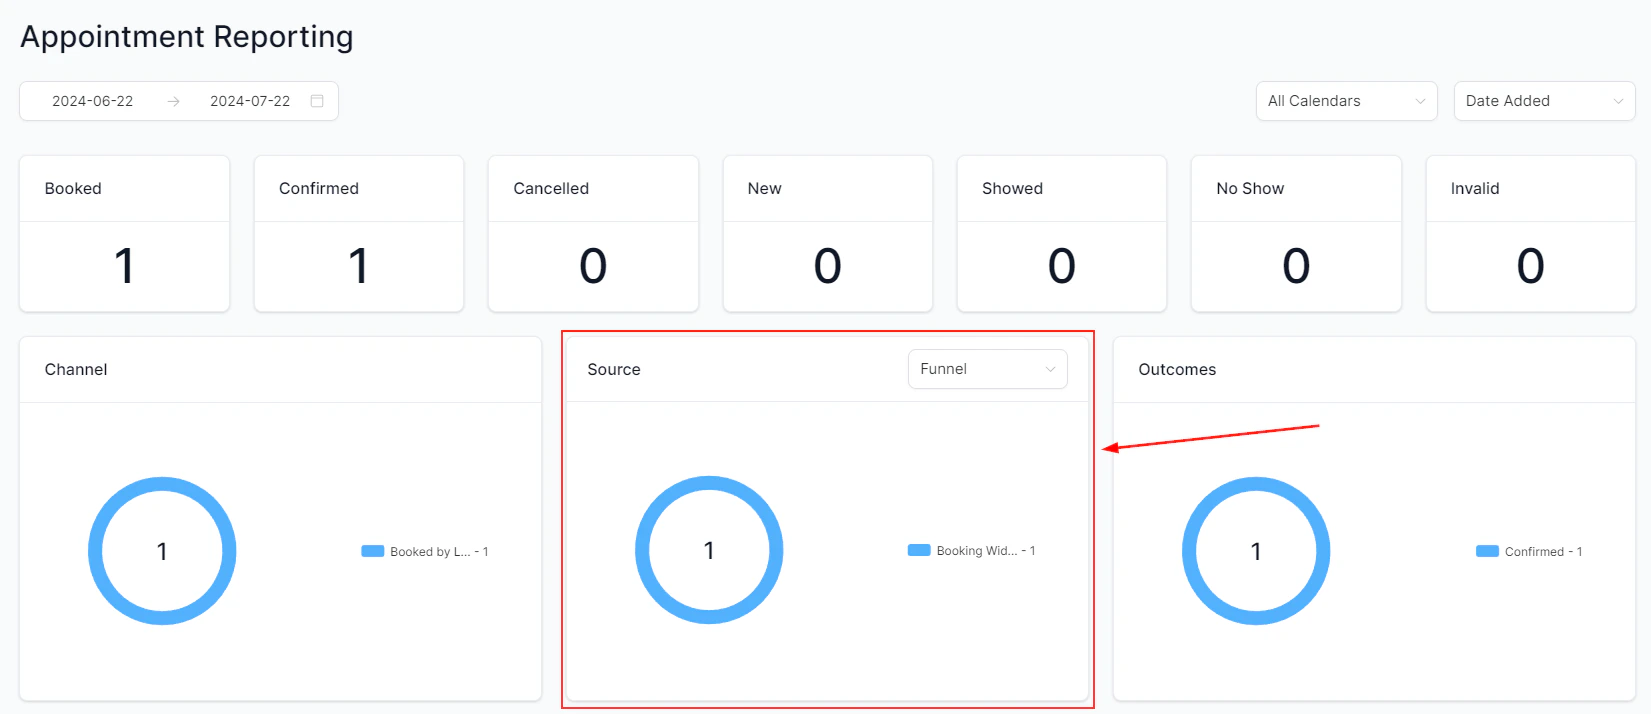Open the All Calendars dropdown

coord(1346,101)
